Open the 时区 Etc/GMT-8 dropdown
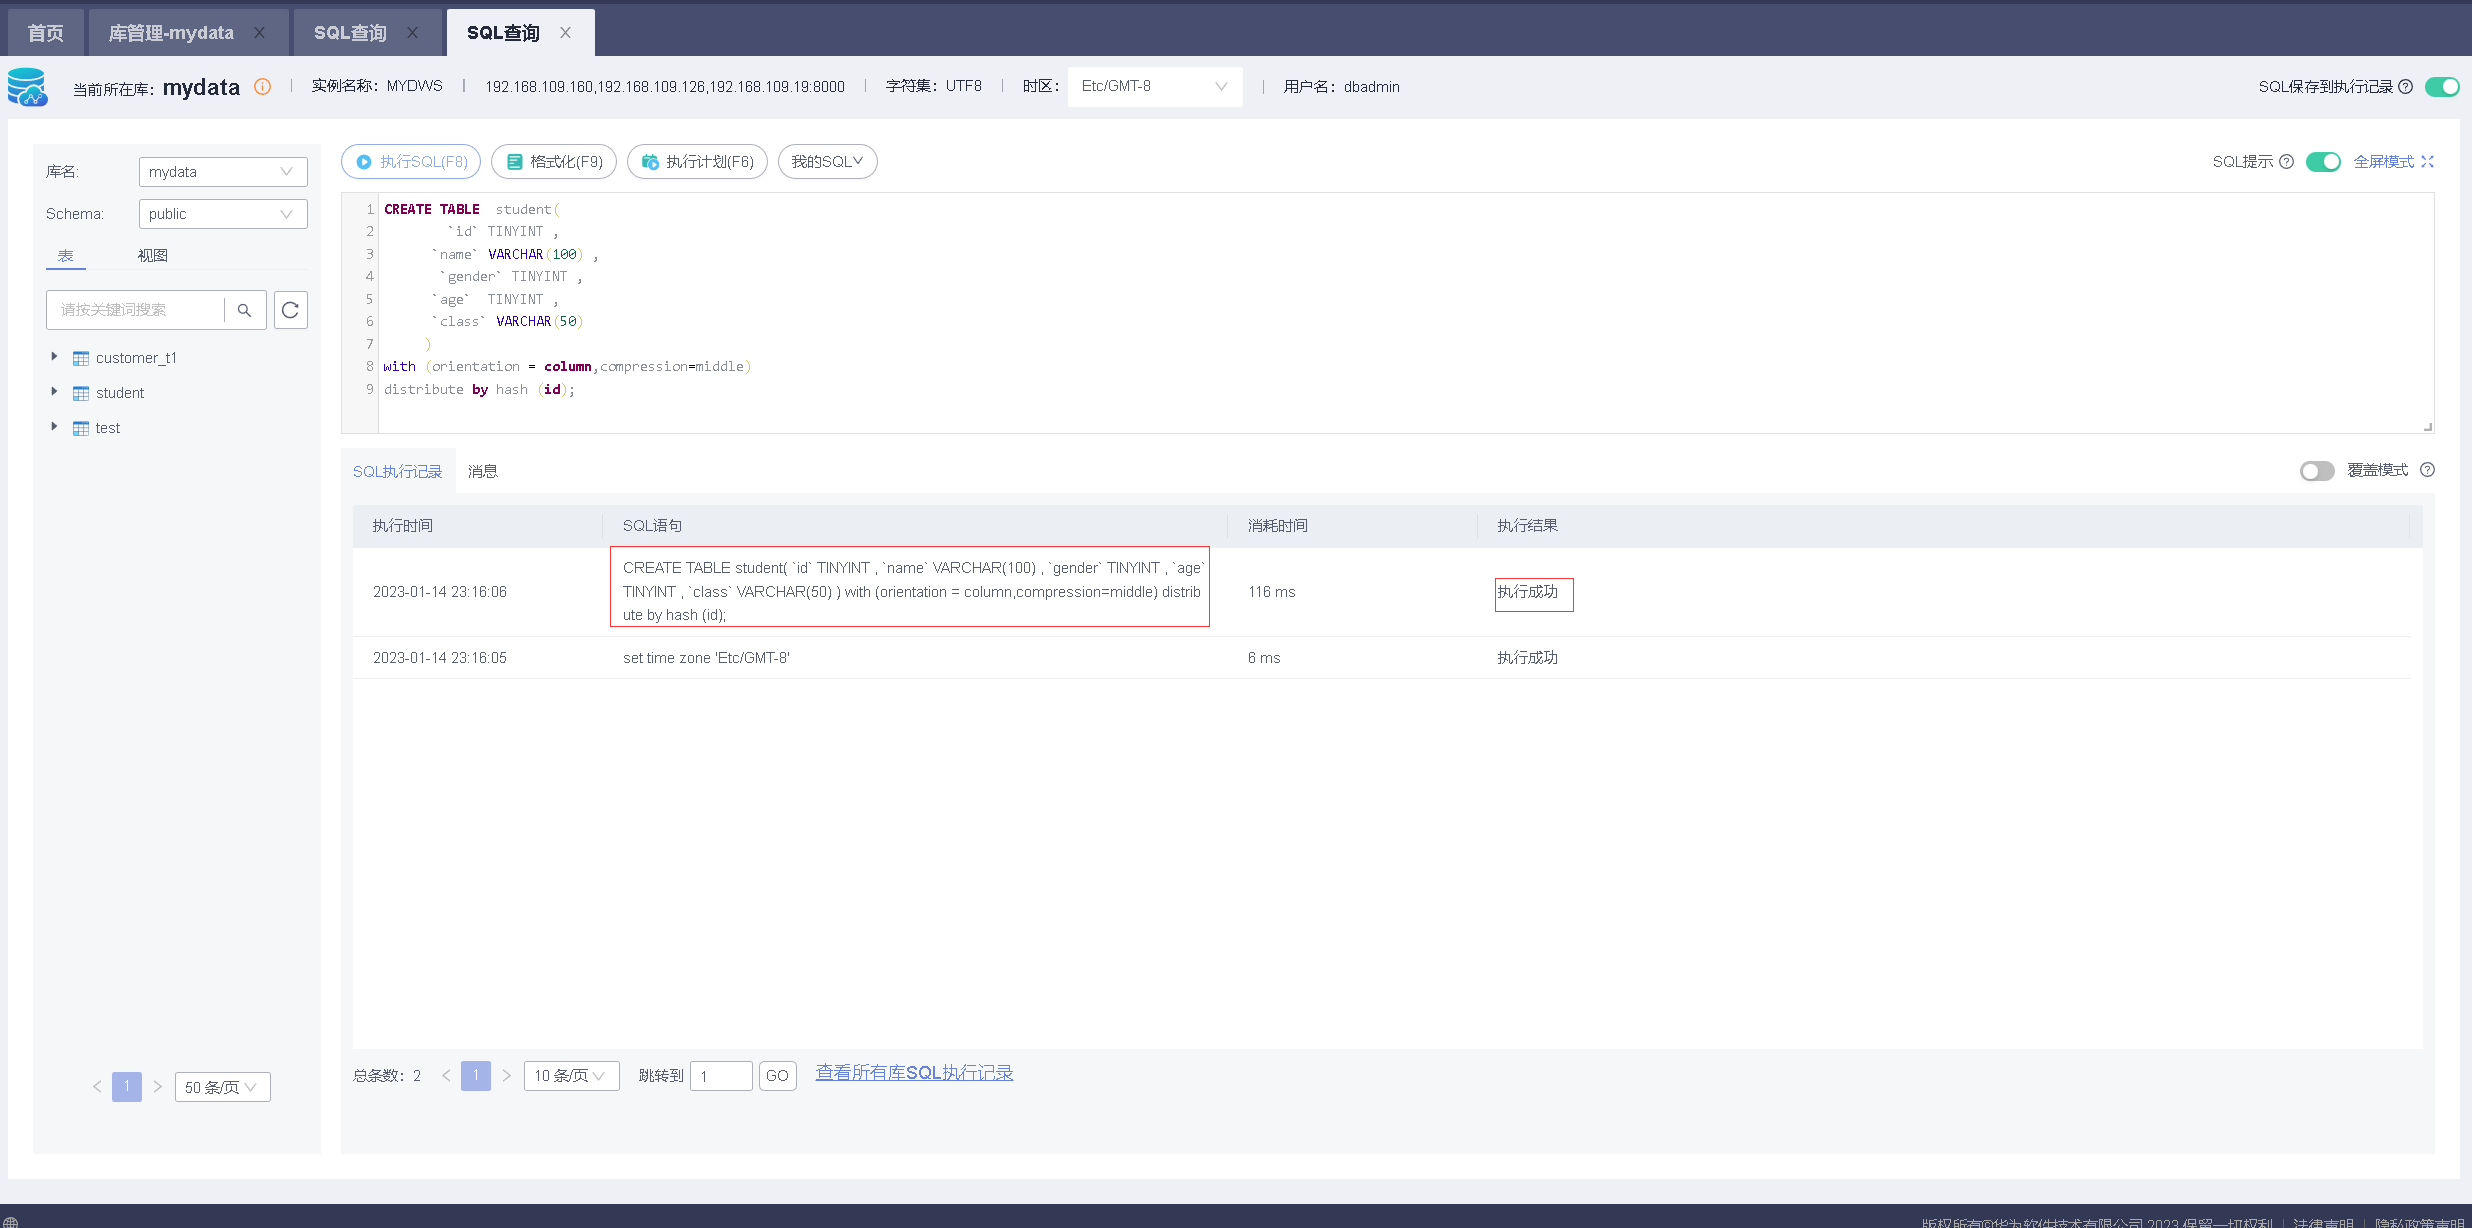Screen dimensions: 2472x1228 coord(1154,87)
